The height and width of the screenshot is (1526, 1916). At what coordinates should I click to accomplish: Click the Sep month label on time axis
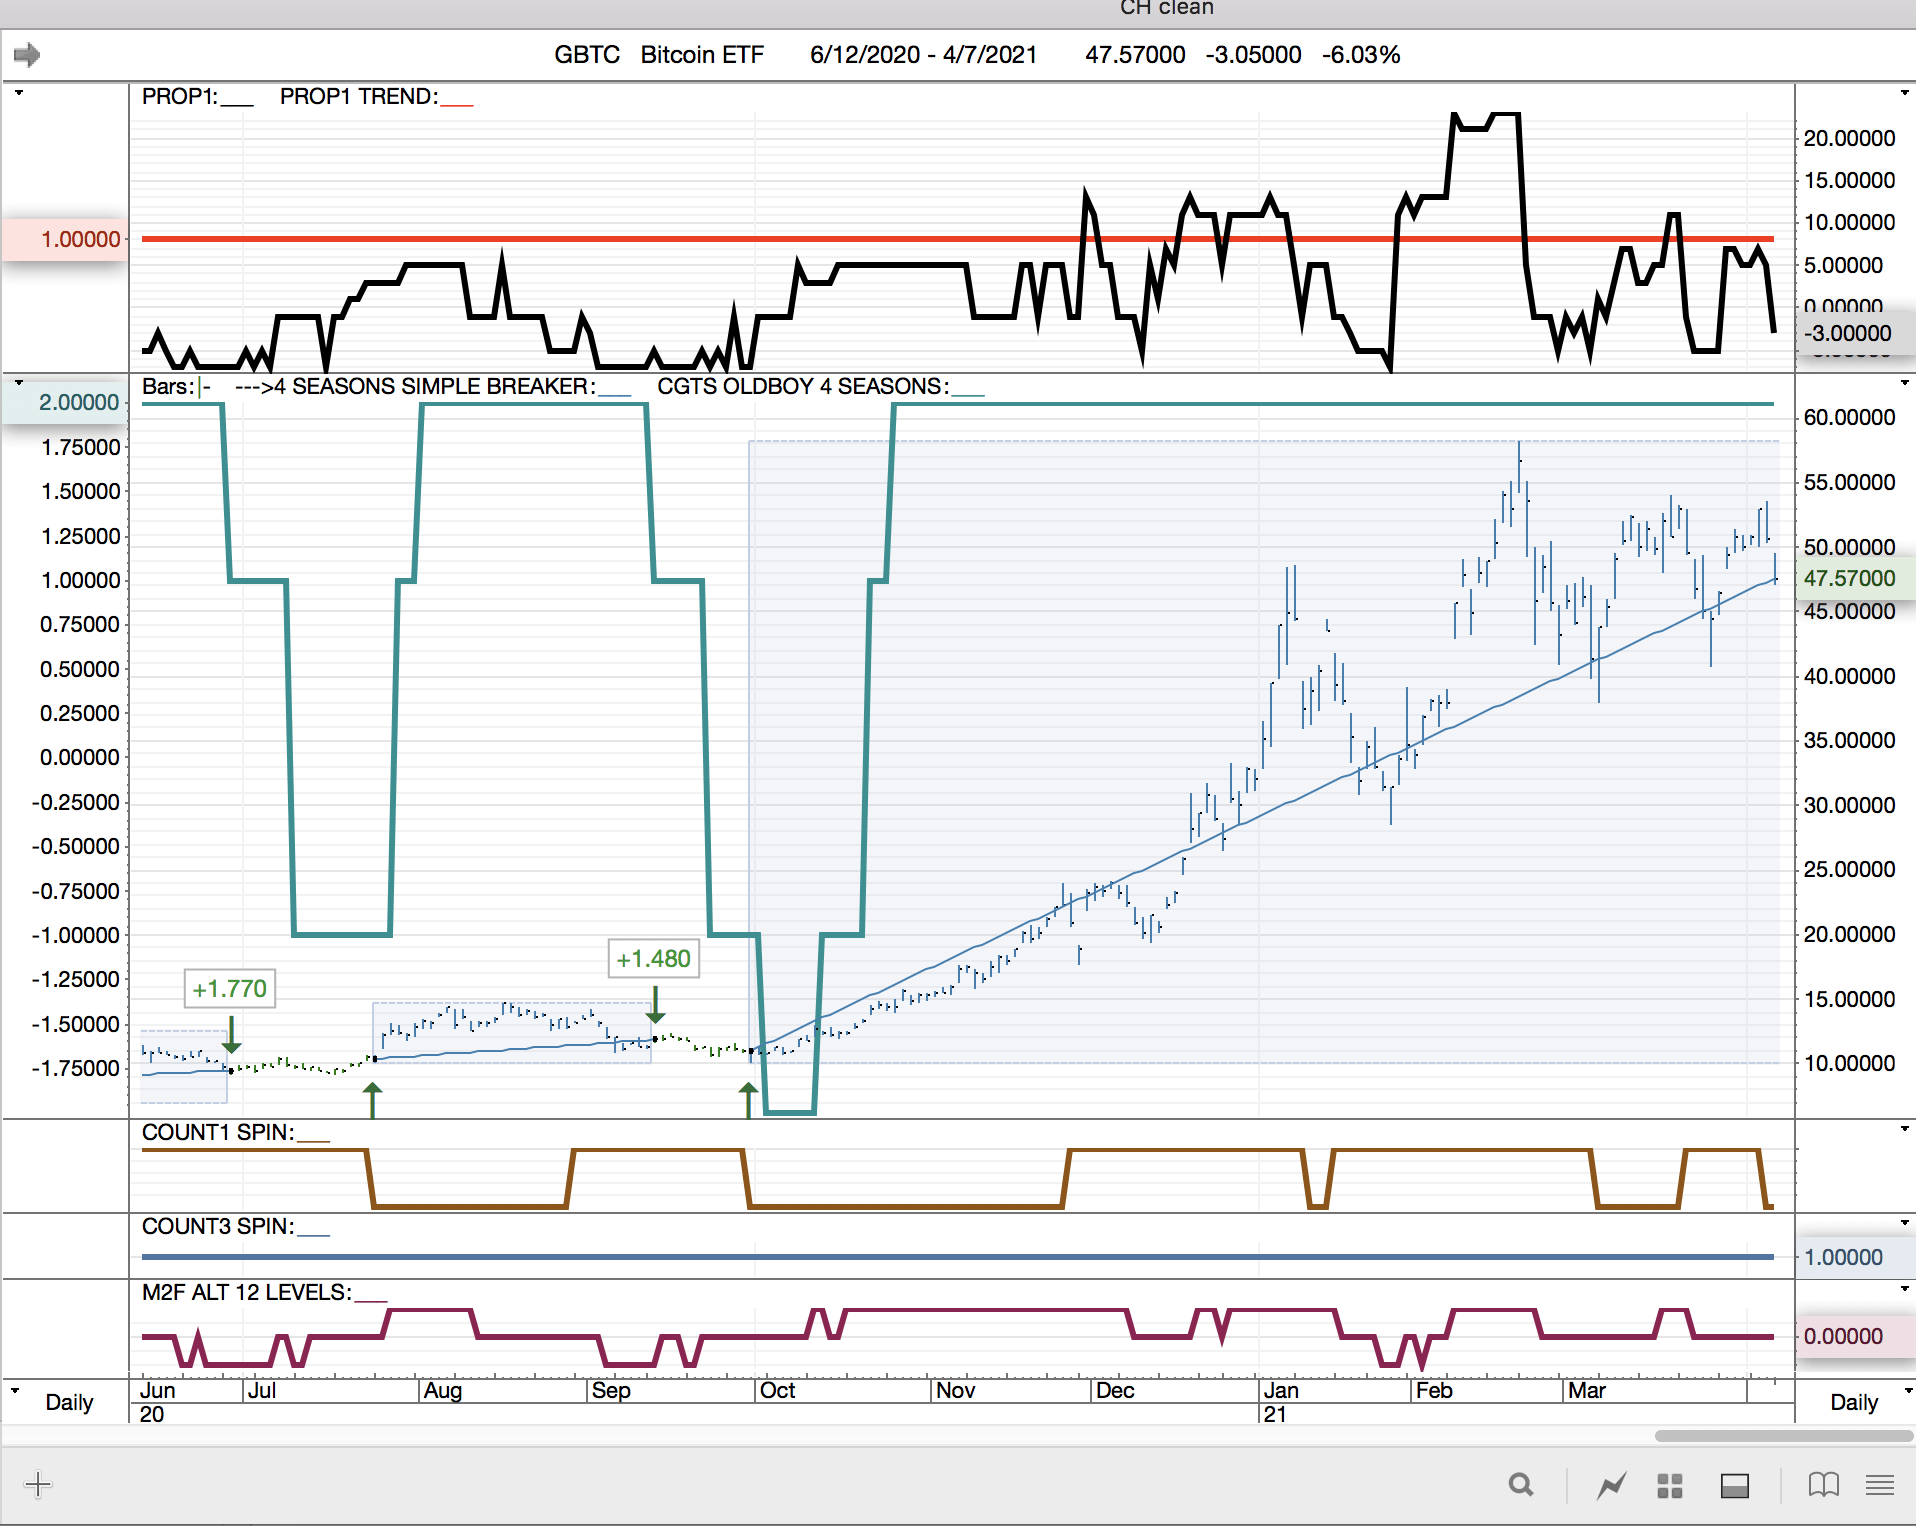coord(611,1391)
